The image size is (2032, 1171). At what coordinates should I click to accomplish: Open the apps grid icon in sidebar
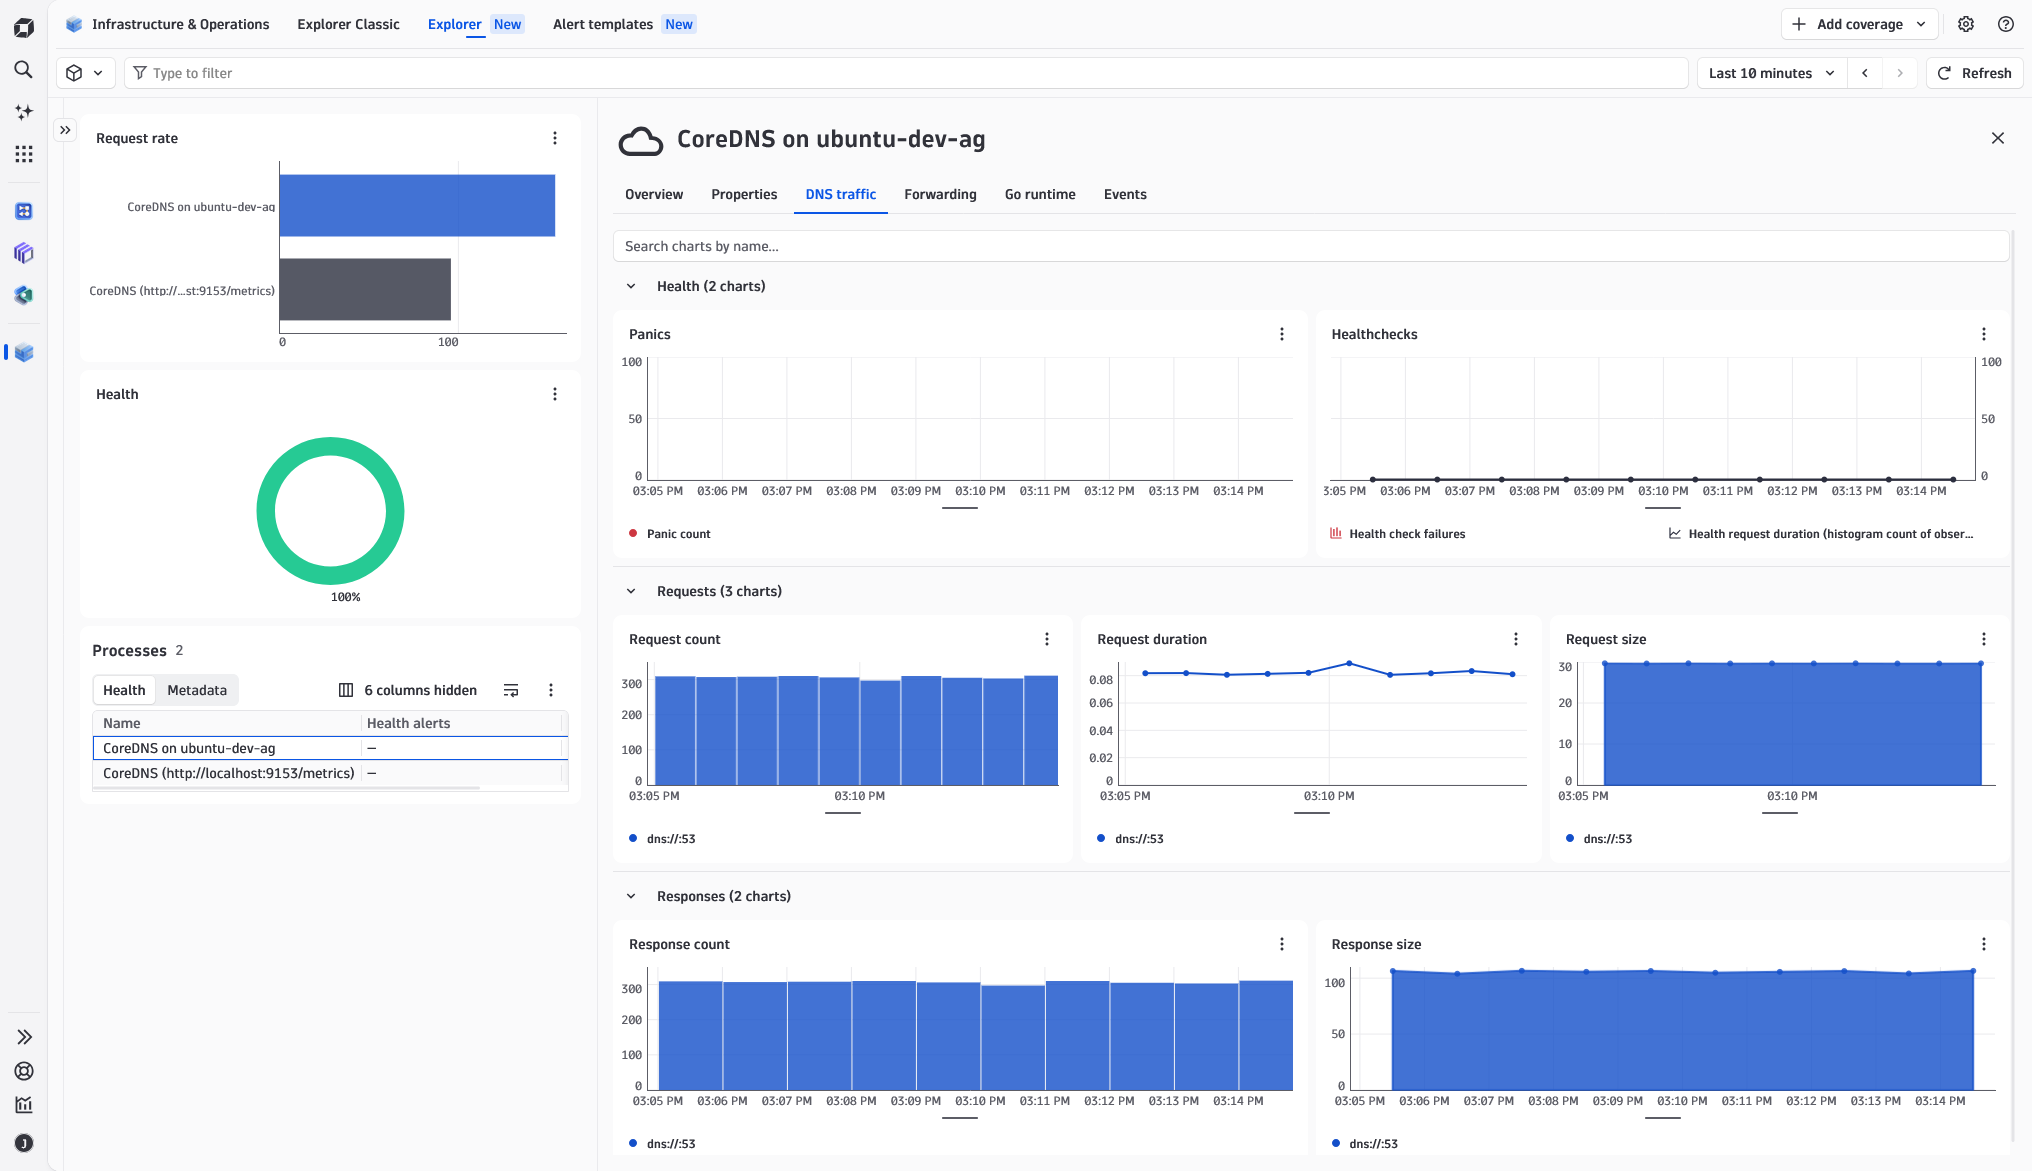24,154
